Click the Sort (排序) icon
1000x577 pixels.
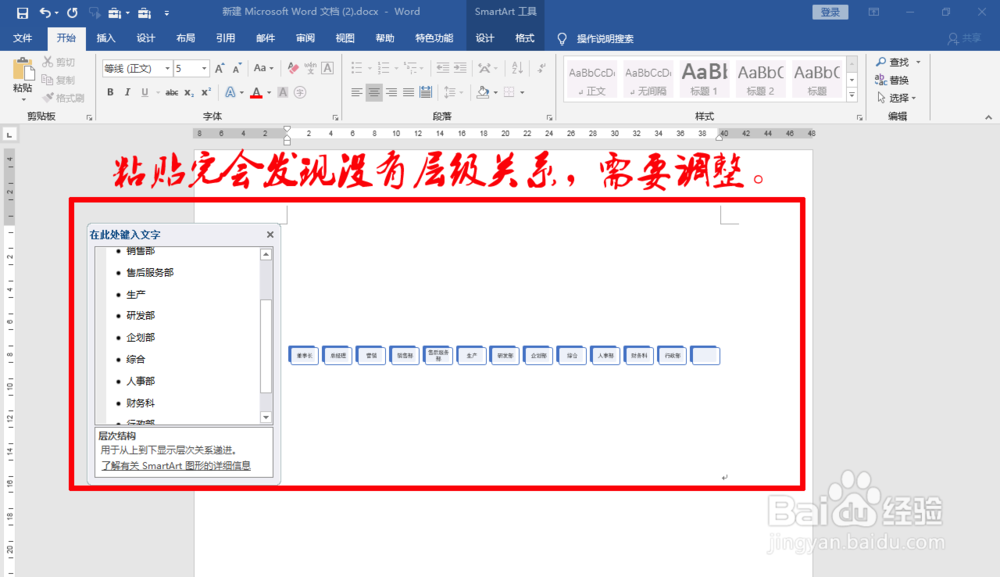click(518, 68)
